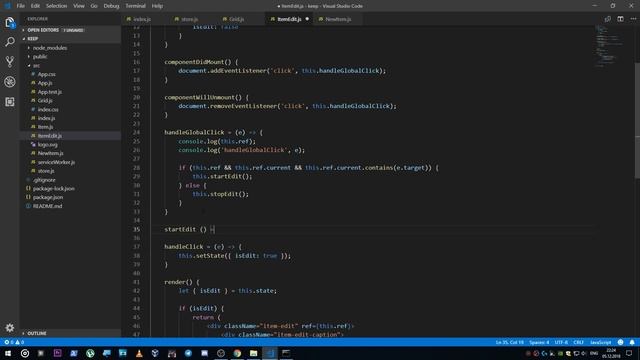
Task: Open the Help menu
Action: click(x=157, y=6)
